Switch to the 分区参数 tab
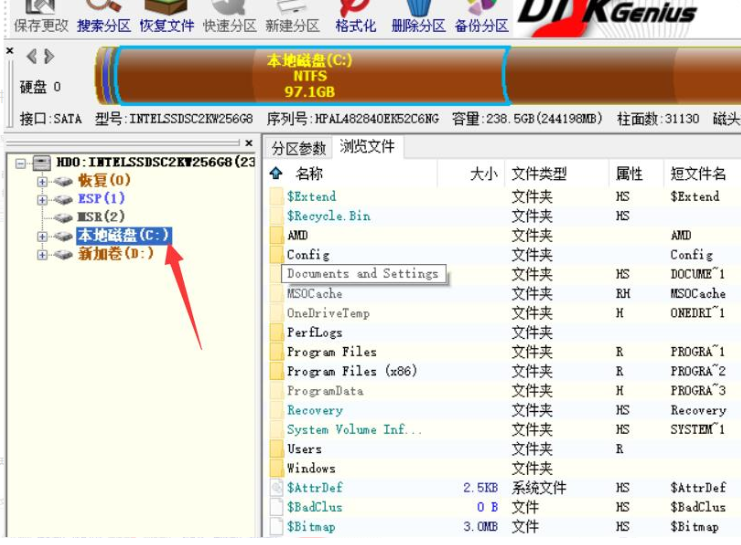741x545 pixels. click(299, 148)
